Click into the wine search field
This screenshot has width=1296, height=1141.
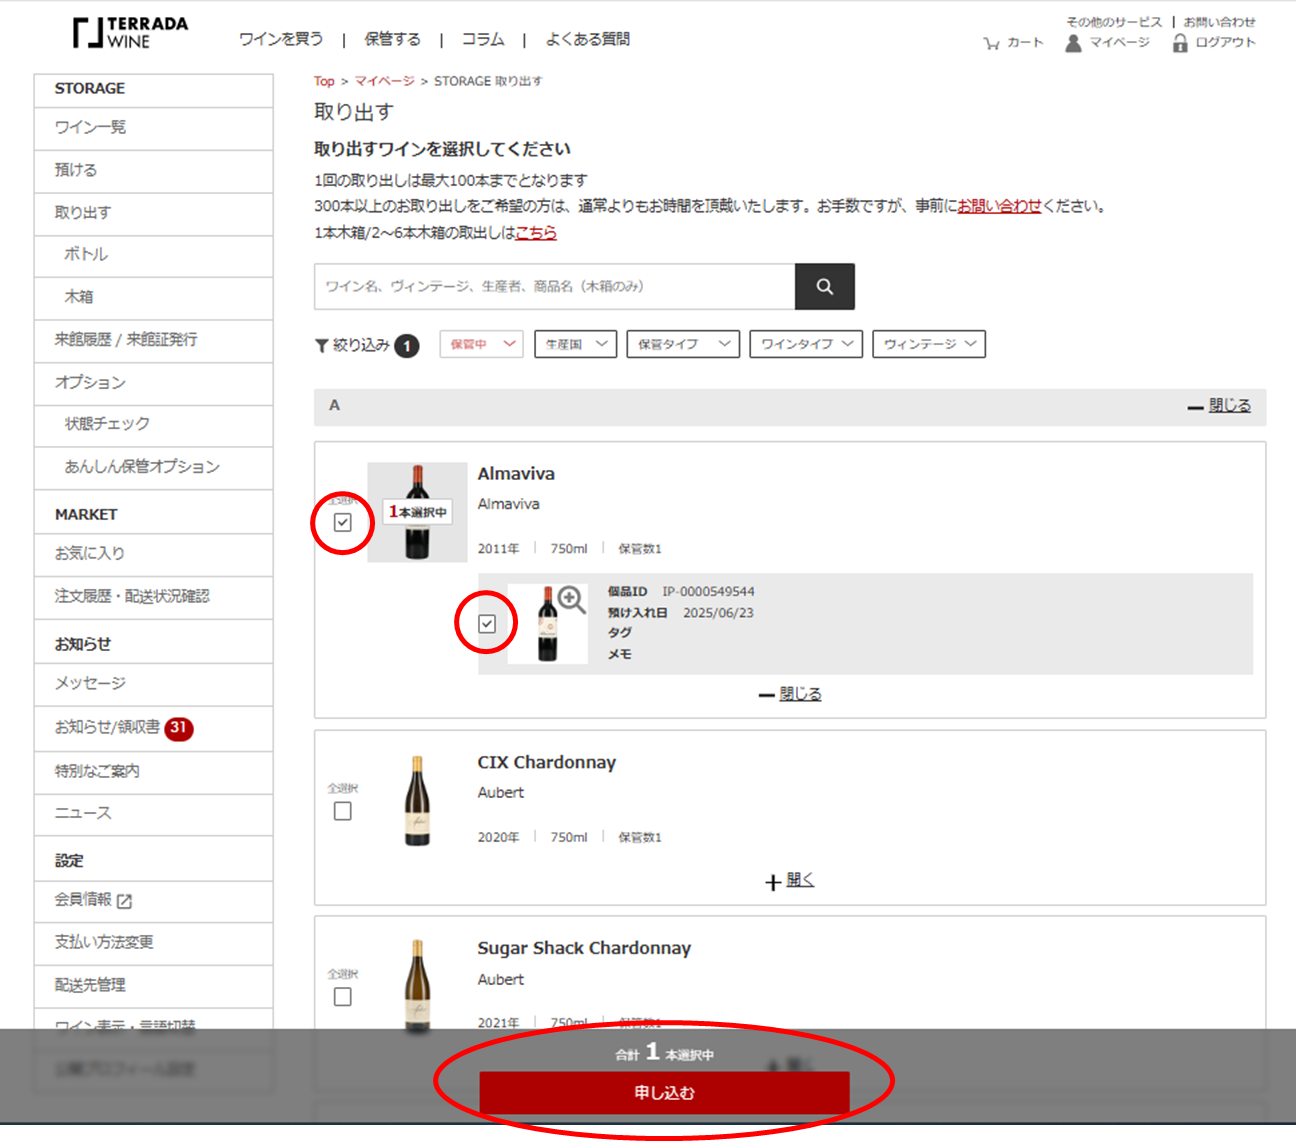pos(555,286)
